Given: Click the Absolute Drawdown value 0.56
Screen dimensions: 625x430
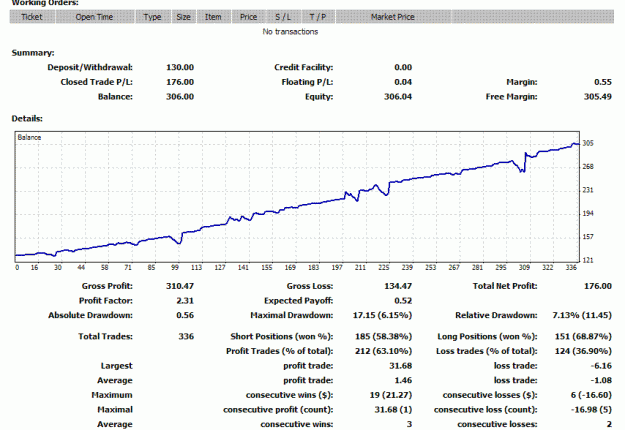Looking at the screenshot, I should 185,315.
